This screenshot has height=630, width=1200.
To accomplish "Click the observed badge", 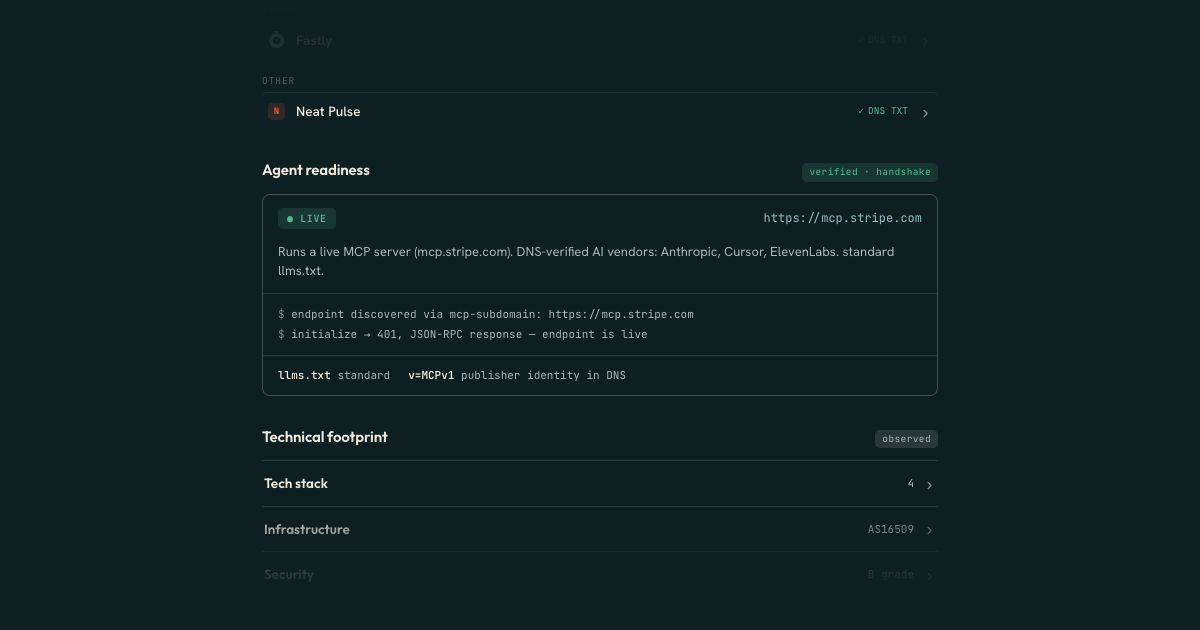I will point(906,439).
